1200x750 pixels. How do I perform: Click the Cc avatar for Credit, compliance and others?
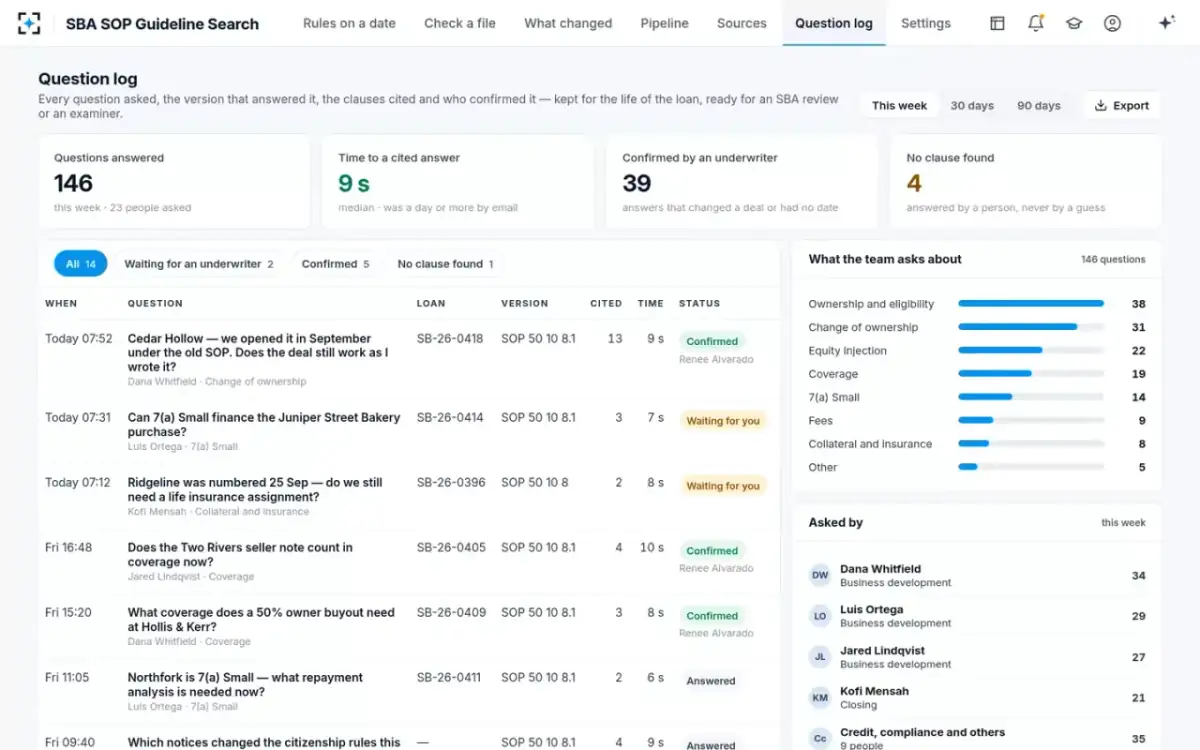(x=820, y=739)
